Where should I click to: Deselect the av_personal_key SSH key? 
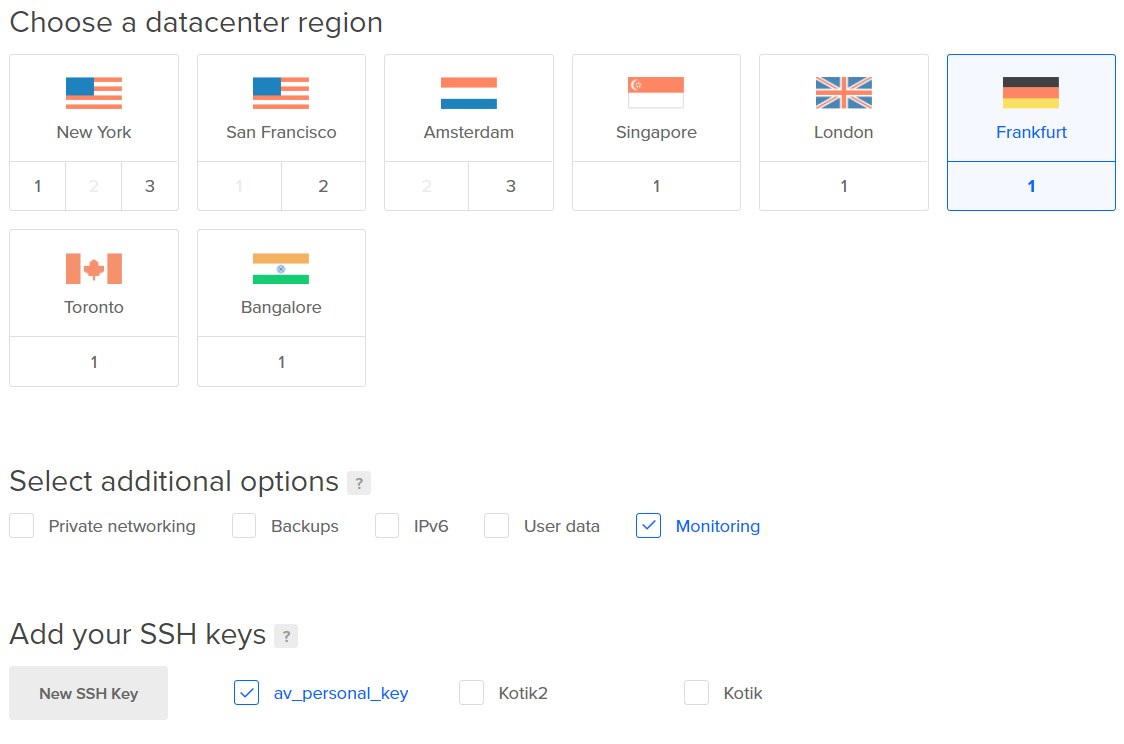pyautogui.click(x=247, y=693)
